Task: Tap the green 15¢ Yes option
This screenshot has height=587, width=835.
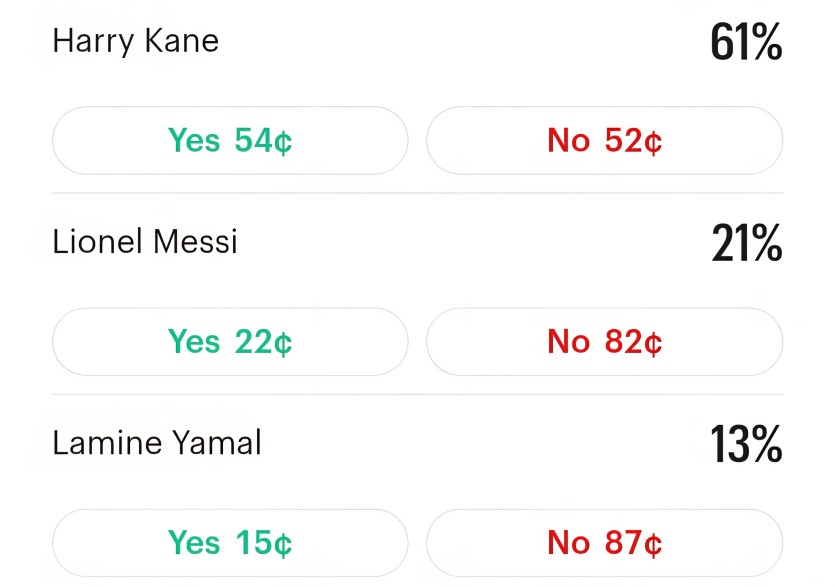Action: click(230, 543)
